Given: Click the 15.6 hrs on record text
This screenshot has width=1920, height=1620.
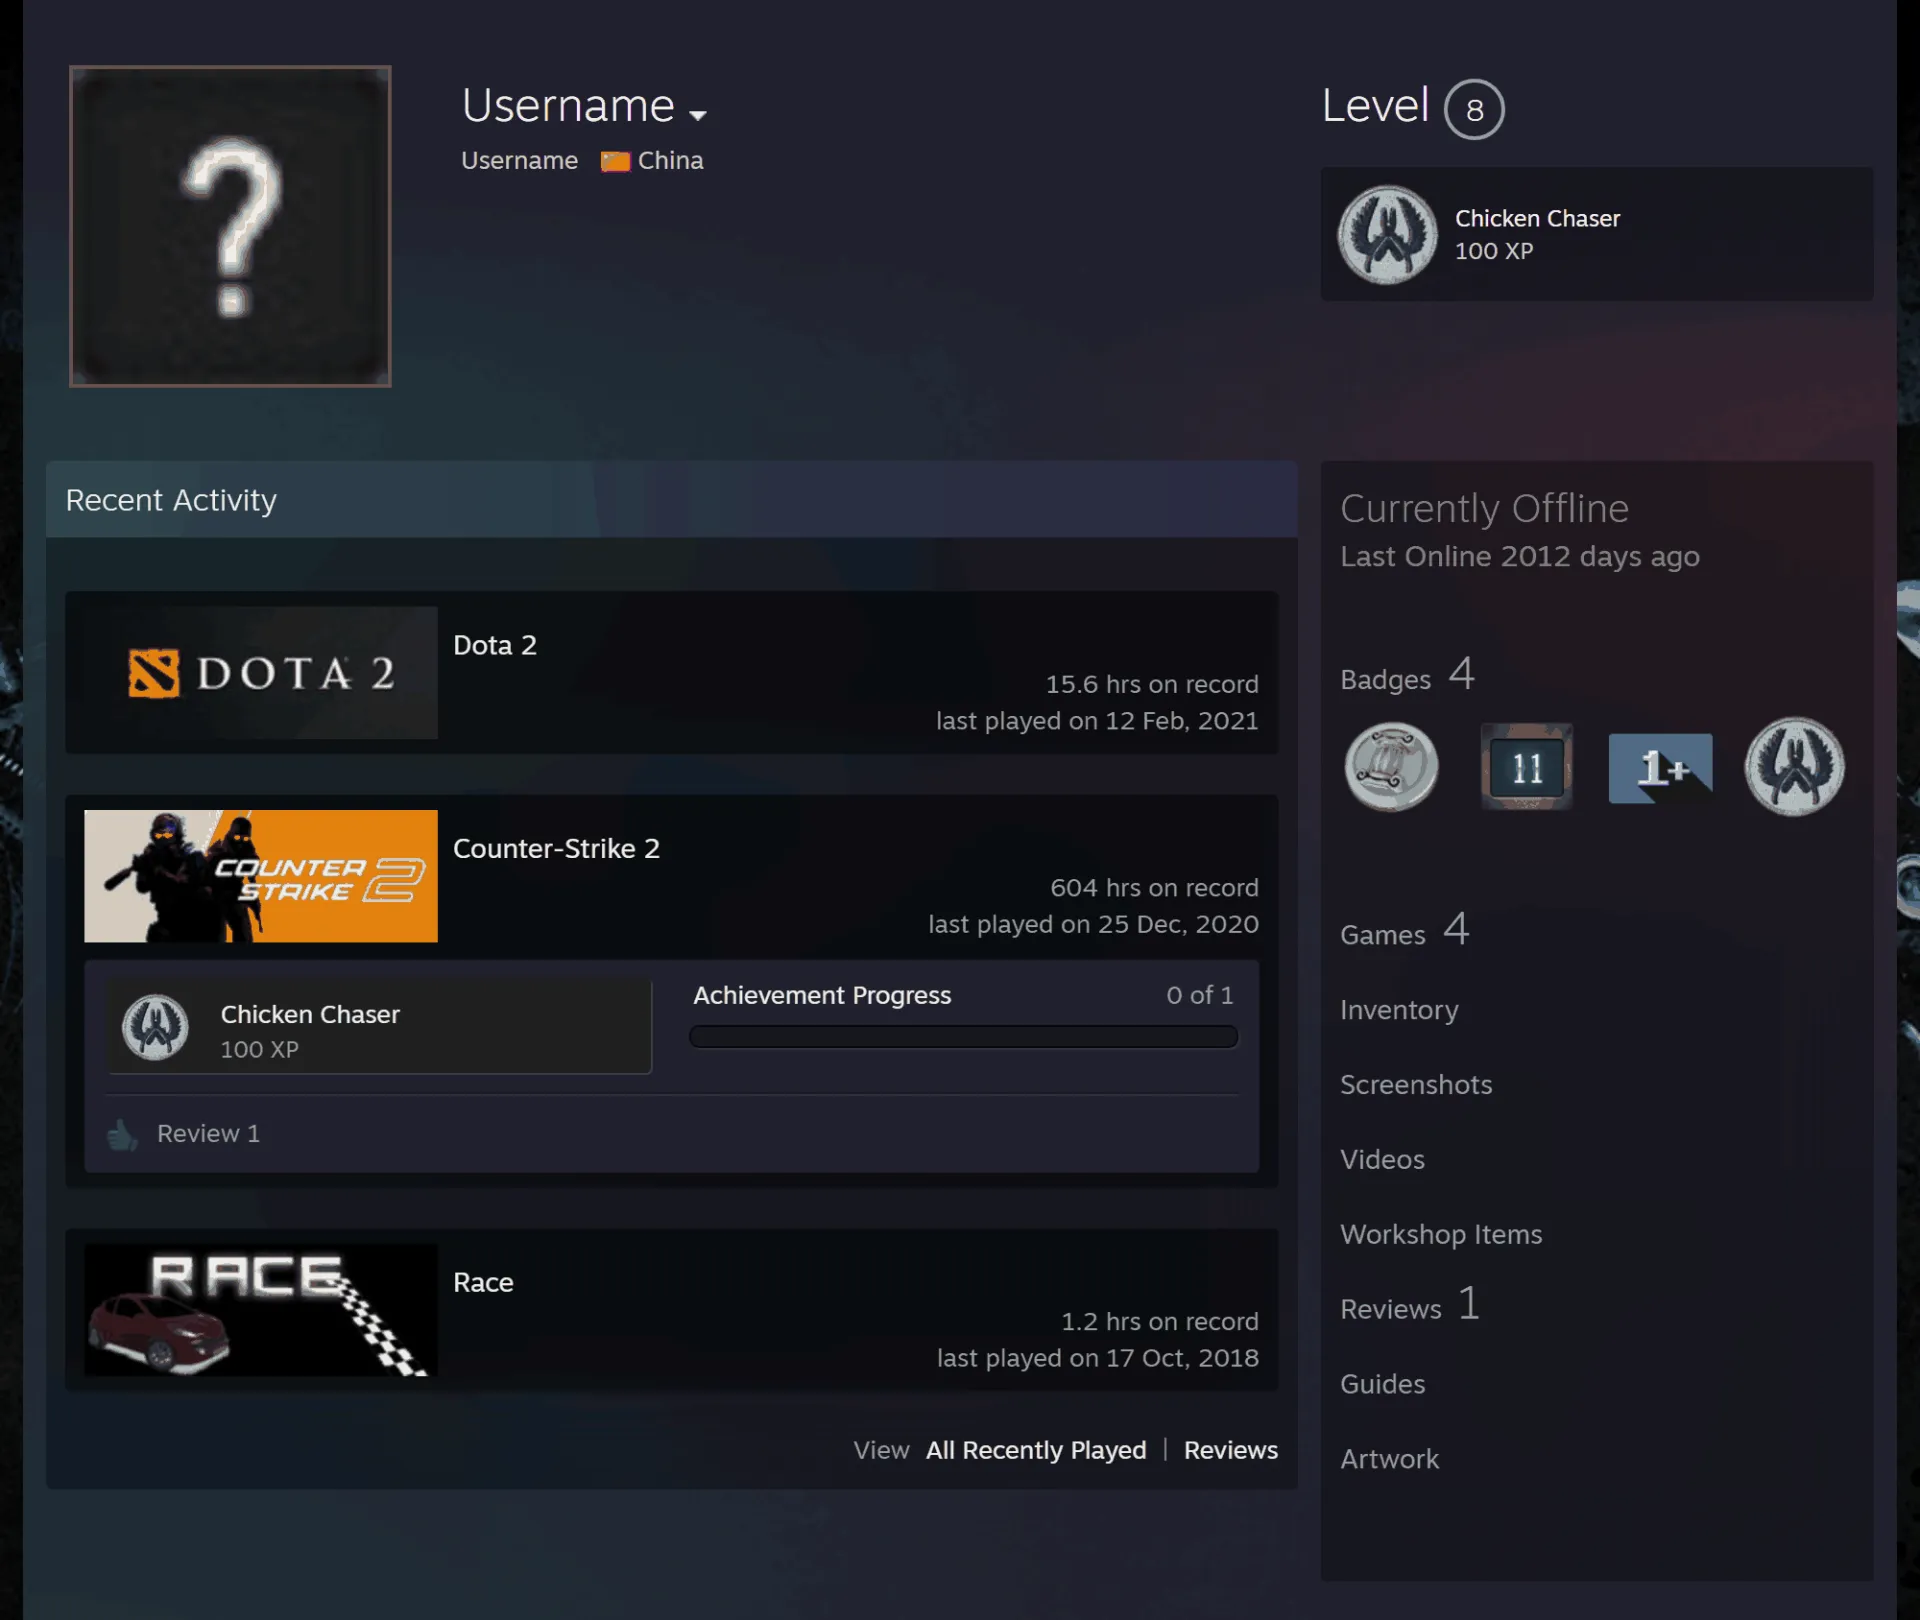Looking at the screenshot, I should [1152, 684].
